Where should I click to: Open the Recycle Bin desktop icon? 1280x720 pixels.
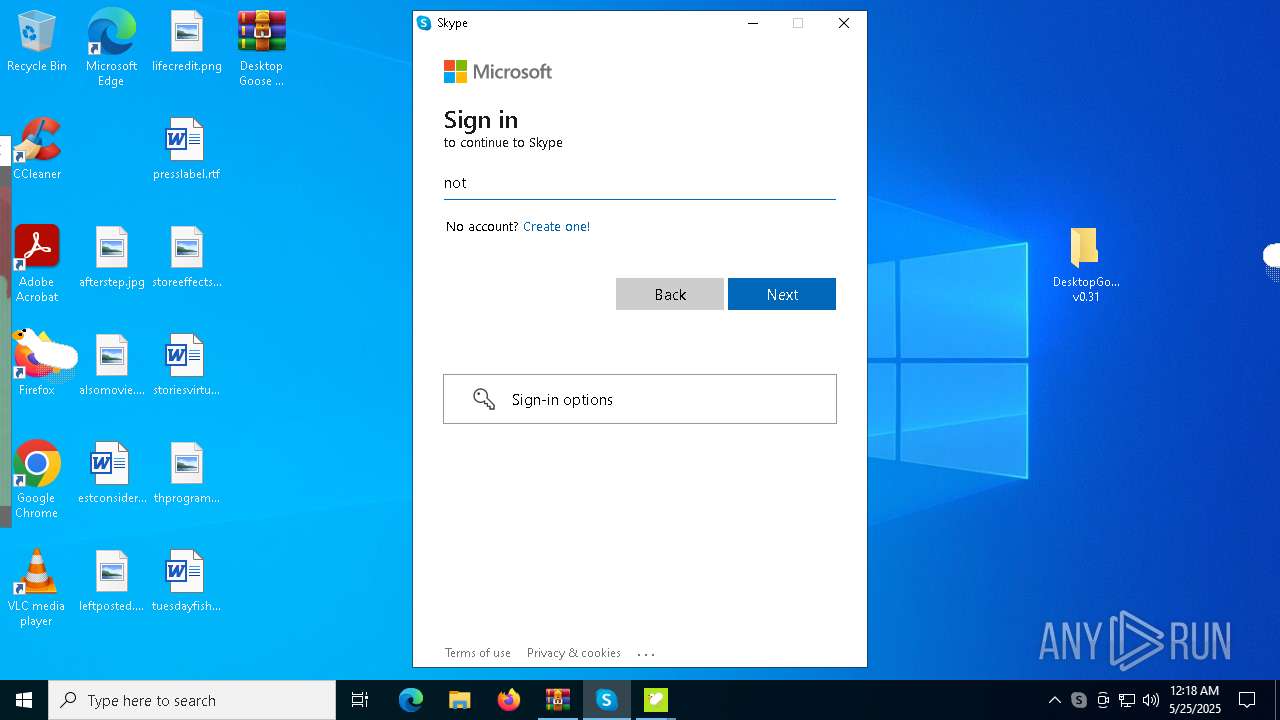(37, 42)
